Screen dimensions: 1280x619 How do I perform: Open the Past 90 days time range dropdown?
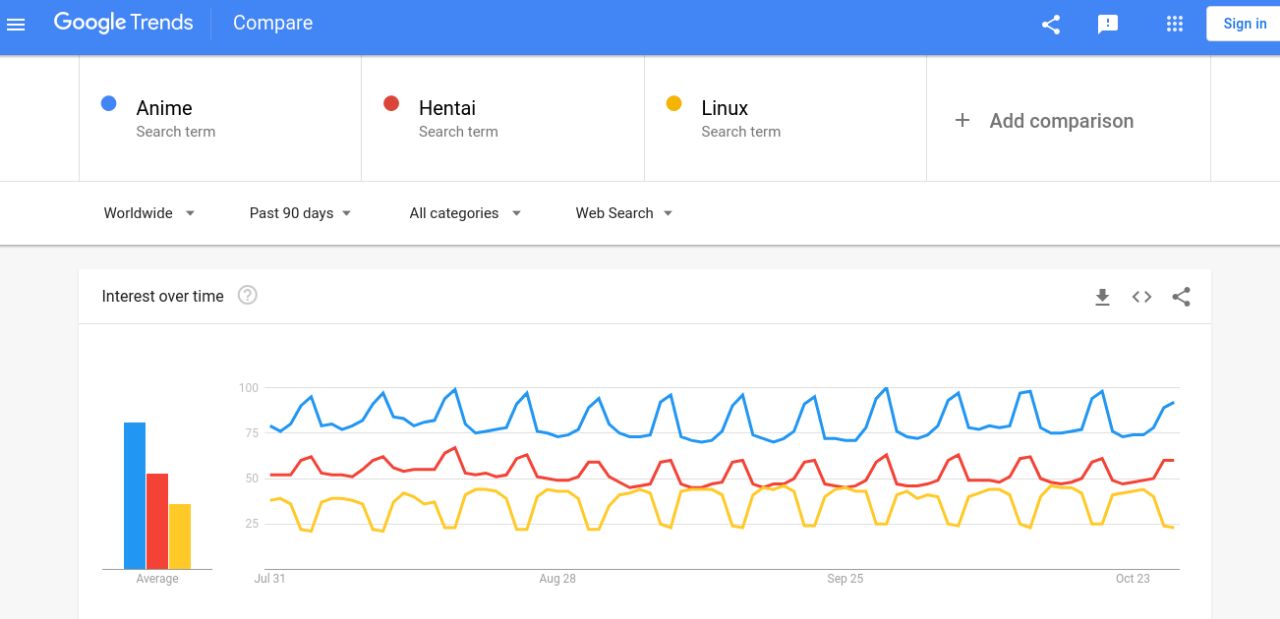[300, 213]
